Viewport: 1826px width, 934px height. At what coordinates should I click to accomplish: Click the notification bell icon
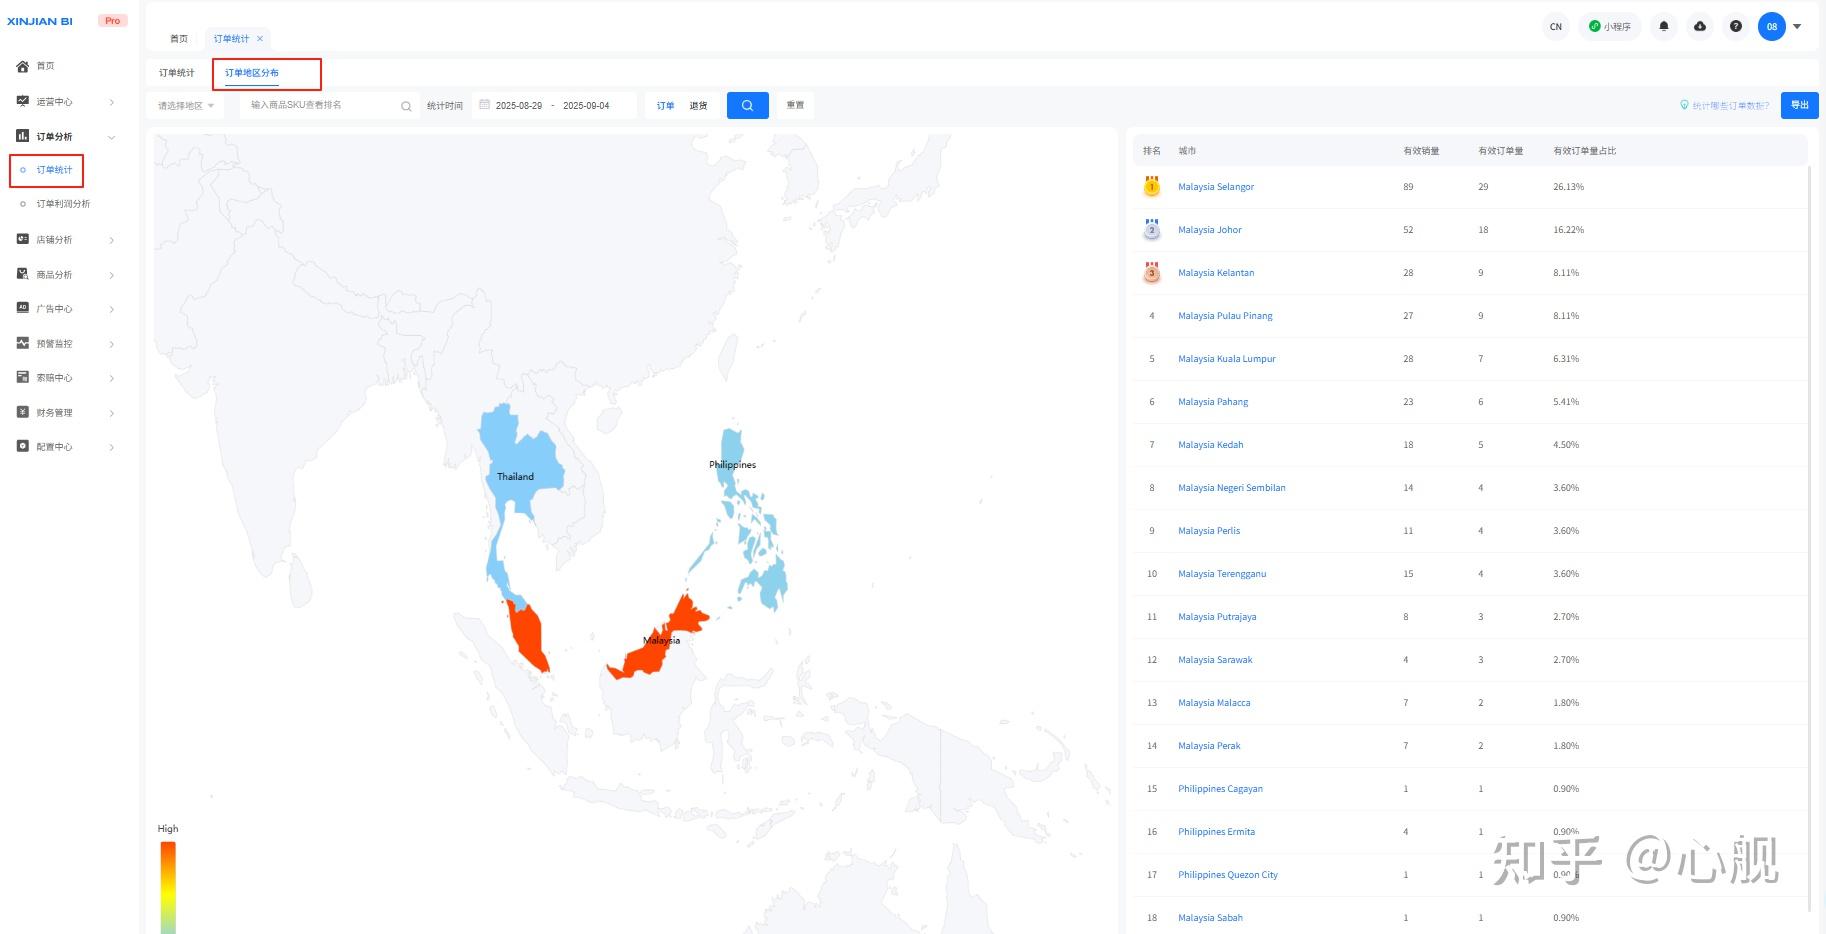coord(1664,27)
